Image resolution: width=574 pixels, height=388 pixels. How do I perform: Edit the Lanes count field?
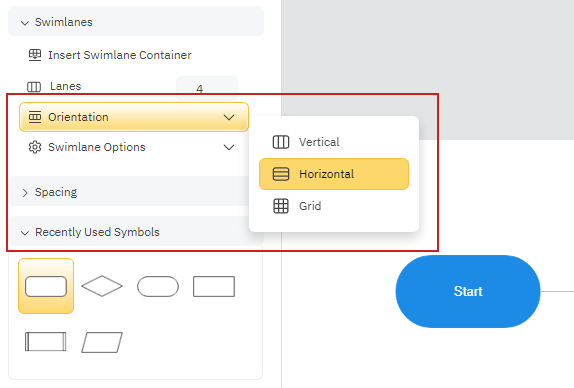tap(207, 88)
